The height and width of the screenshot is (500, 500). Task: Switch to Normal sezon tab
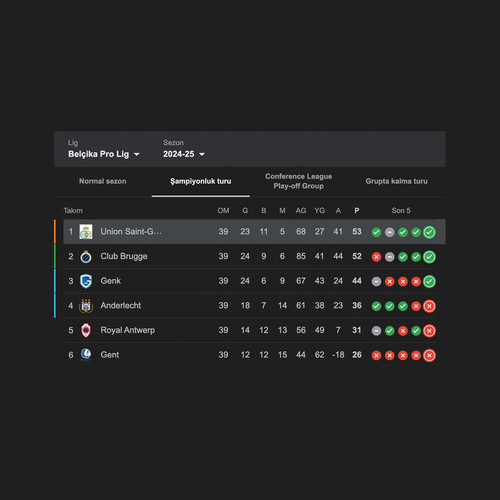tap(103, 181)
